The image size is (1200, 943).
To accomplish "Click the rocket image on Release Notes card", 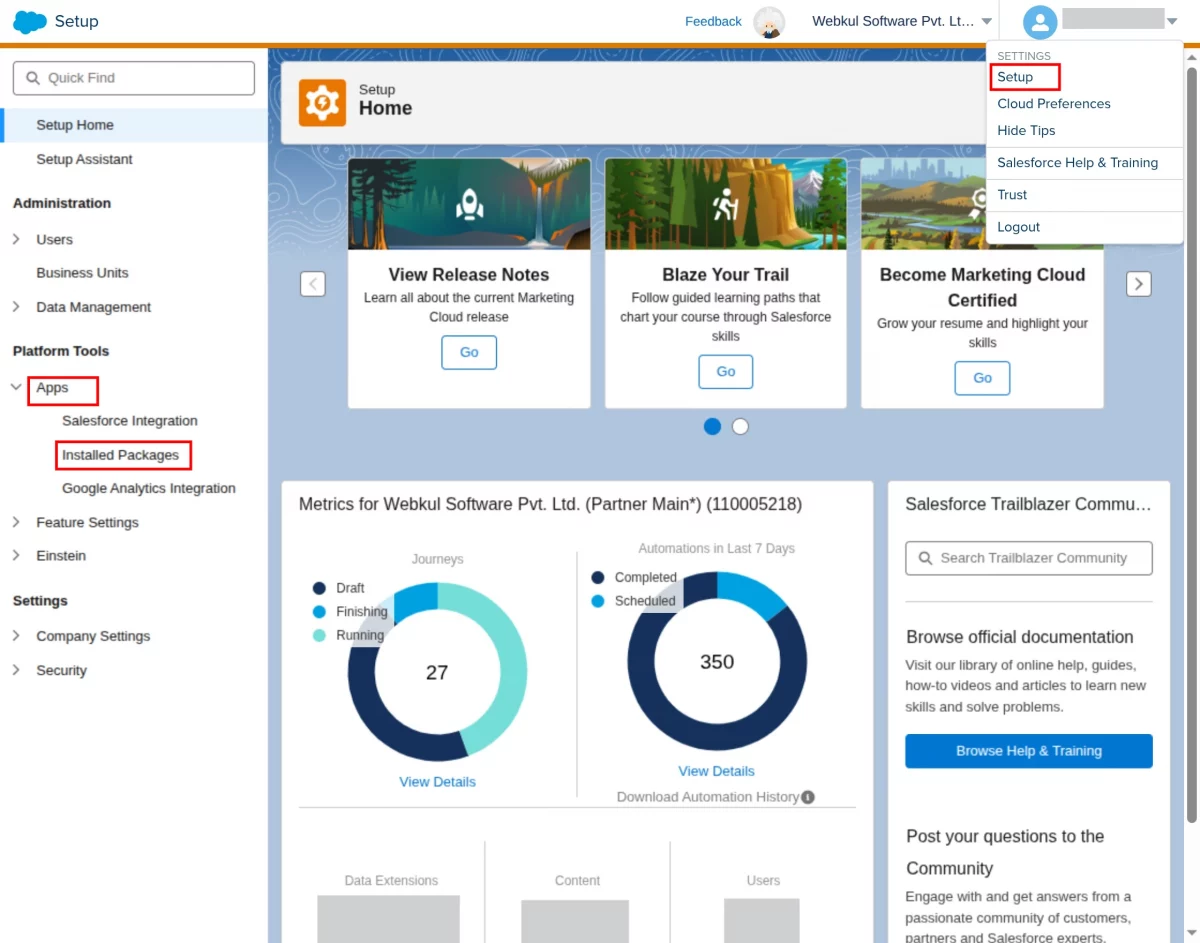I will [x=470, y=204].
